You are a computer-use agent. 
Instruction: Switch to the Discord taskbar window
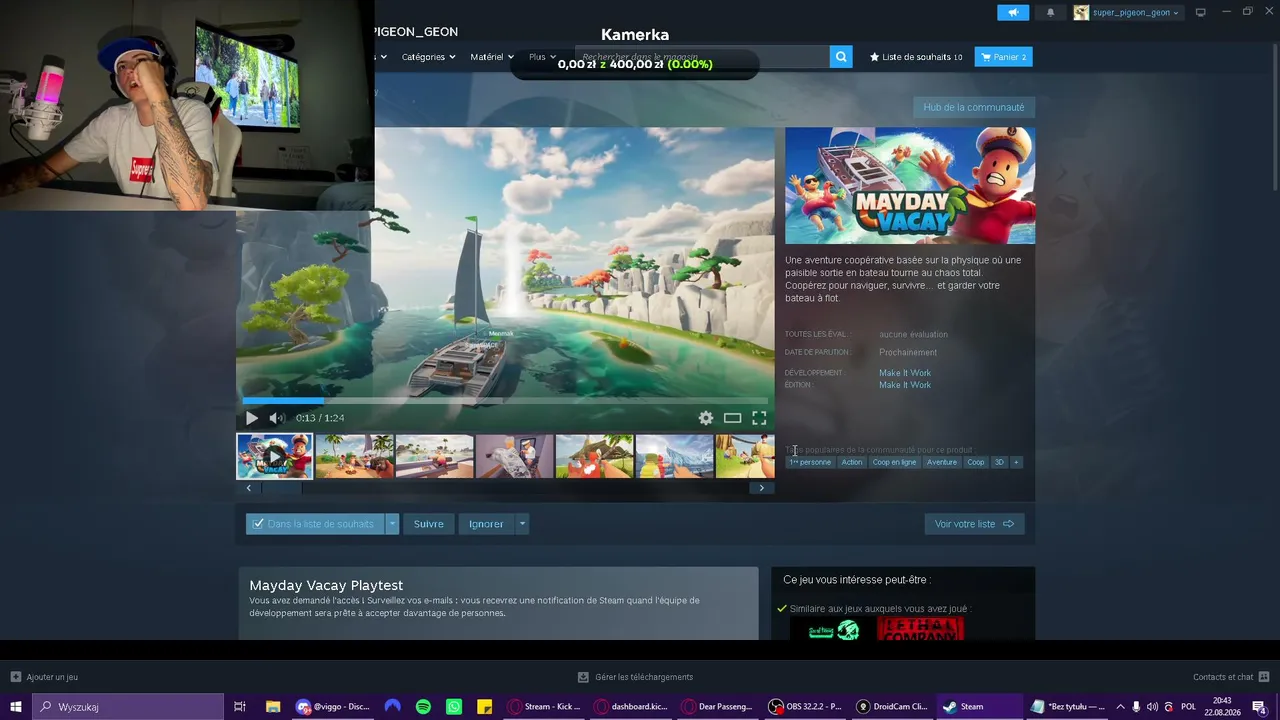pyautogui.click(x=333, y=707)
